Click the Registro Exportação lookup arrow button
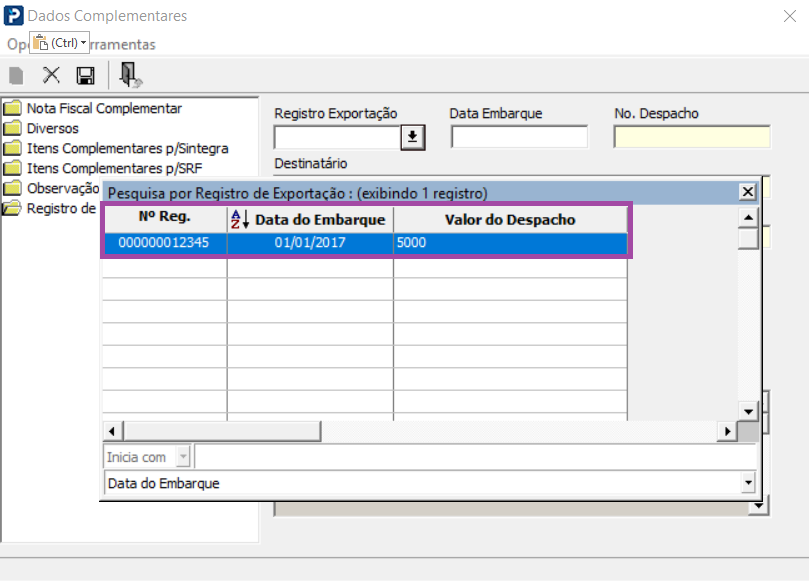 (x=413, y=137)
